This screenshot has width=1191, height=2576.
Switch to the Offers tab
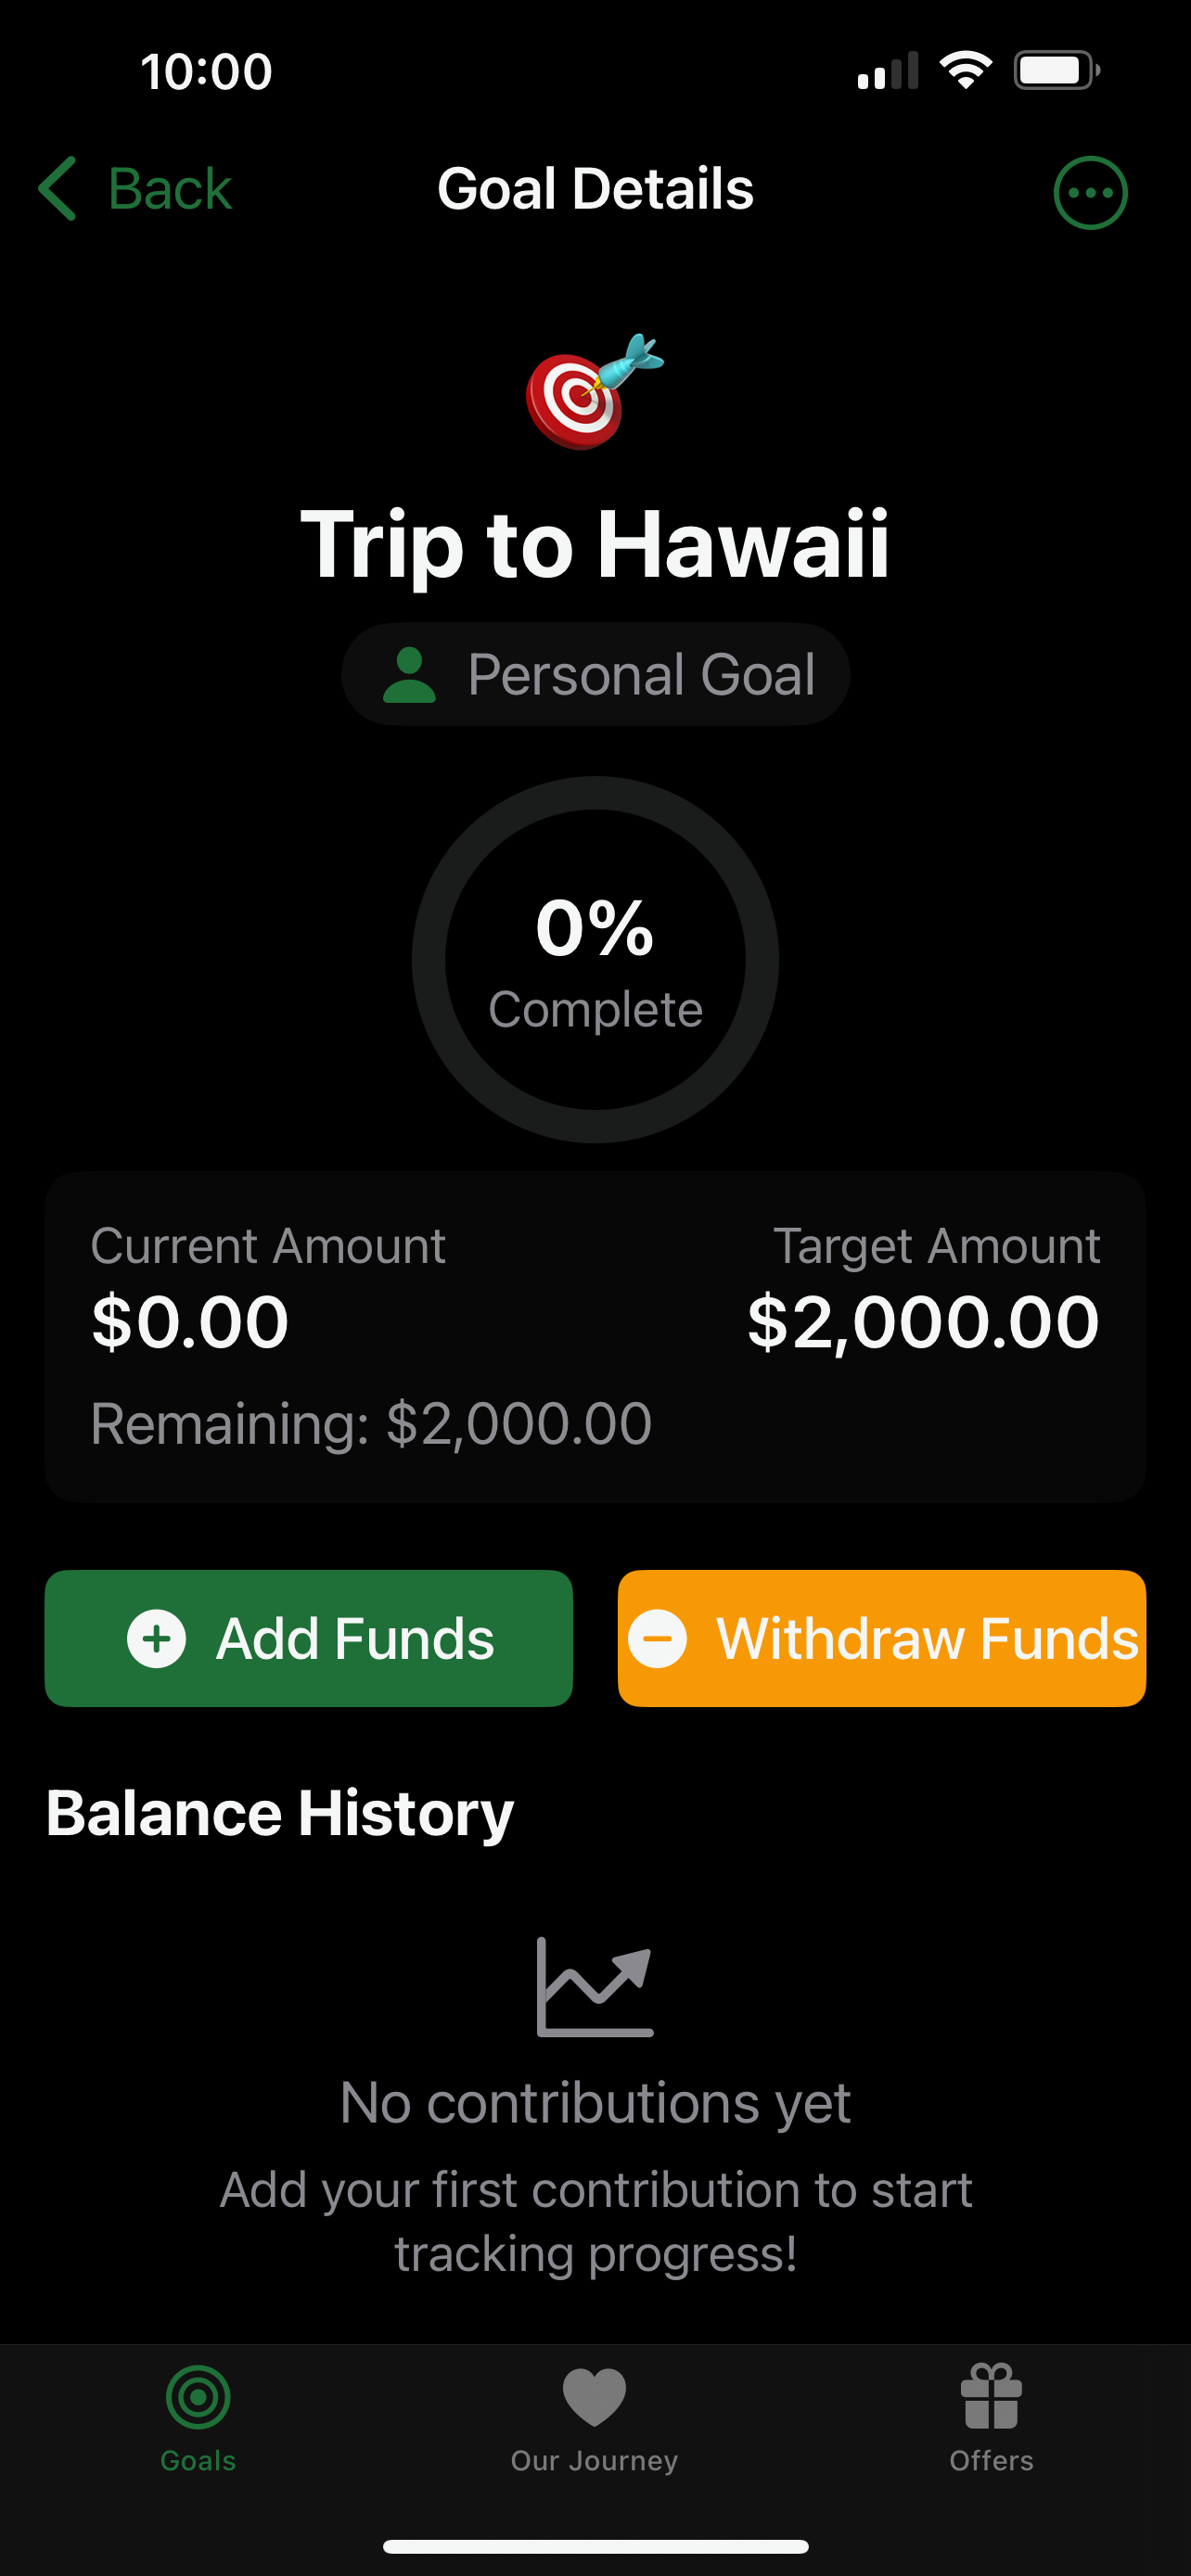click(991, 2416)
